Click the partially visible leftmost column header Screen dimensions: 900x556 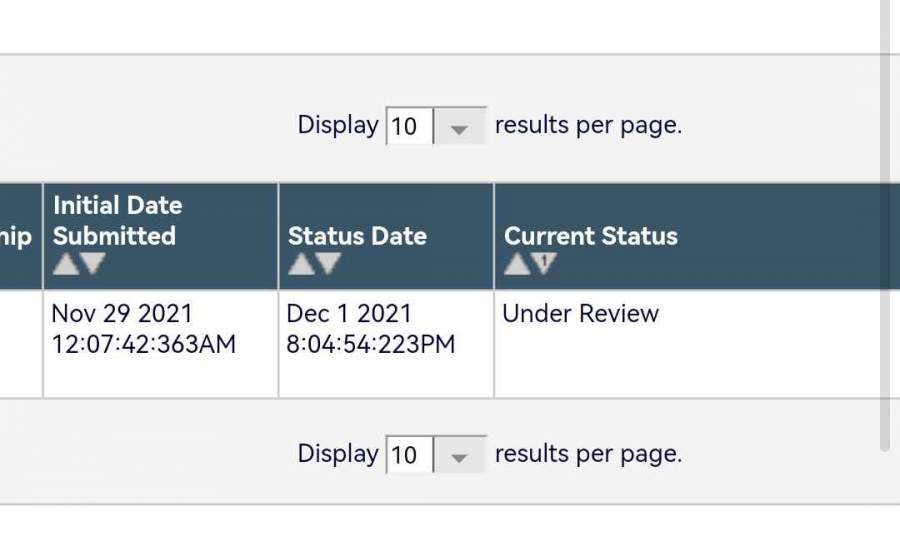pyautogui.click(x=20, y=236)
